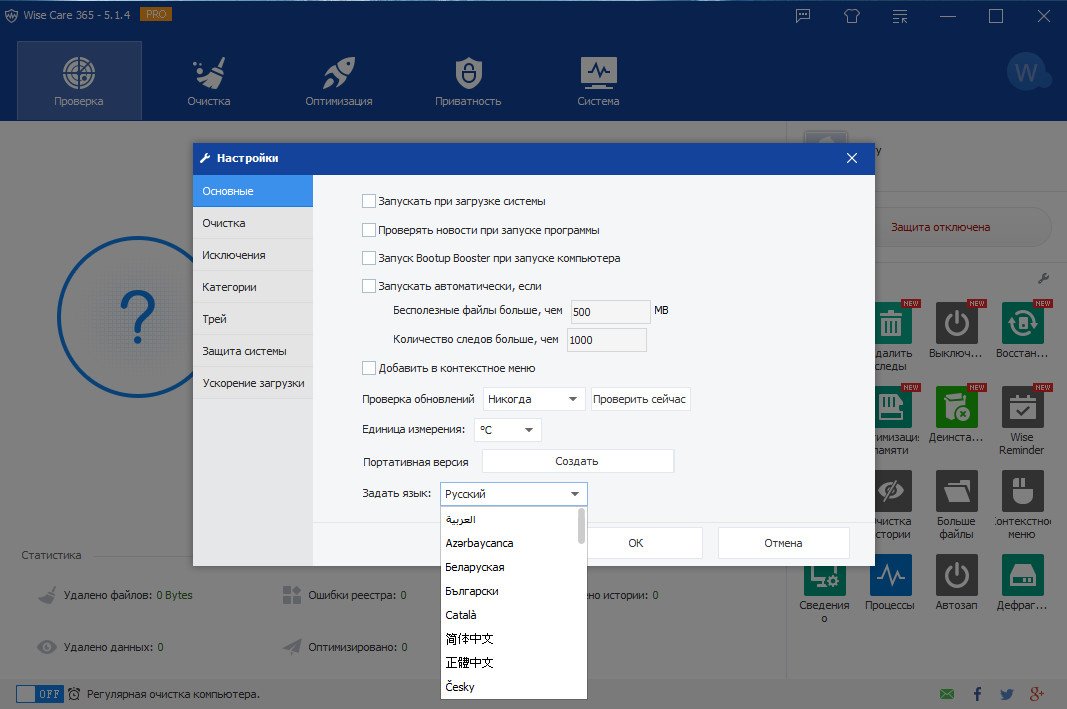This screenshot has width=1067, height=709.
Task: Open the Wise Reminder tool icon
Action: (x=1021, y=409)
